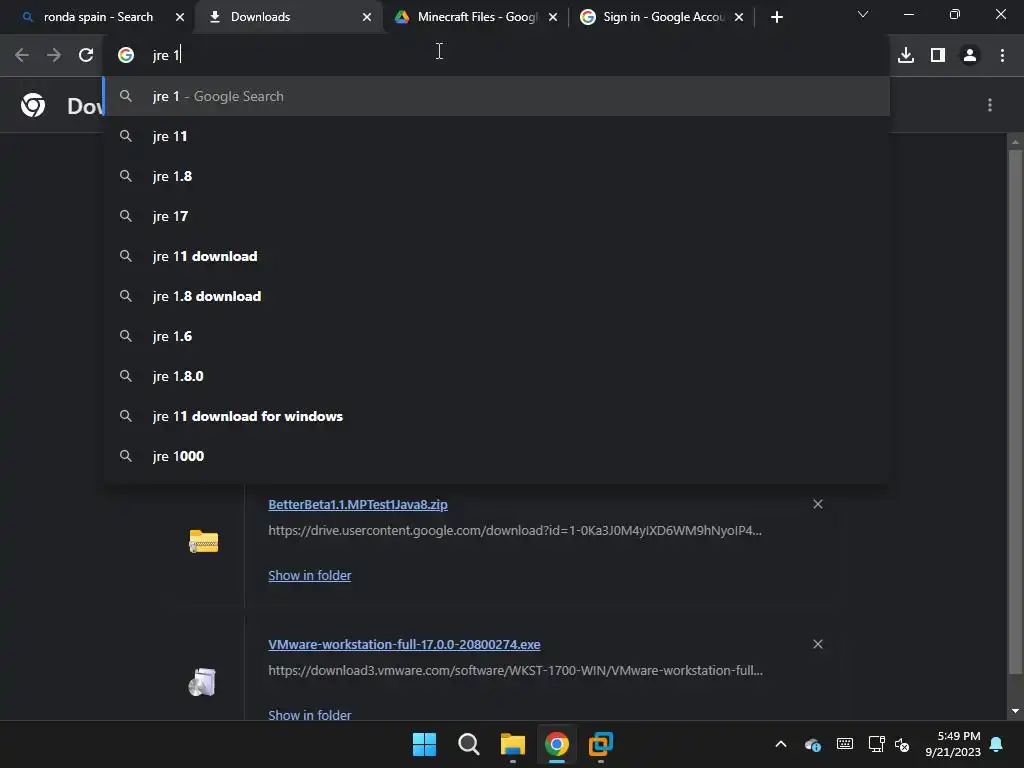
Task: Open Windows taskbar search
Action: [468, 744]
